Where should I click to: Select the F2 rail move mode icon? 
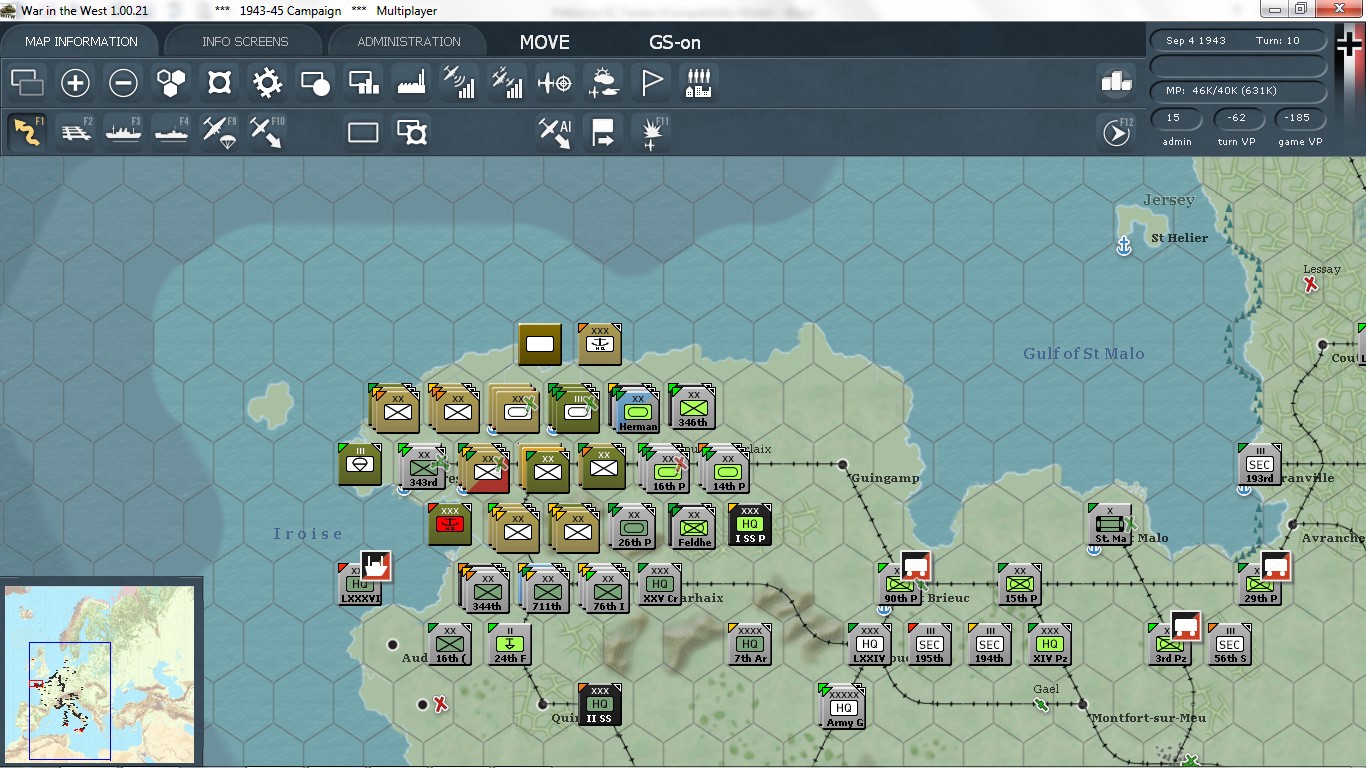[77, 133]
